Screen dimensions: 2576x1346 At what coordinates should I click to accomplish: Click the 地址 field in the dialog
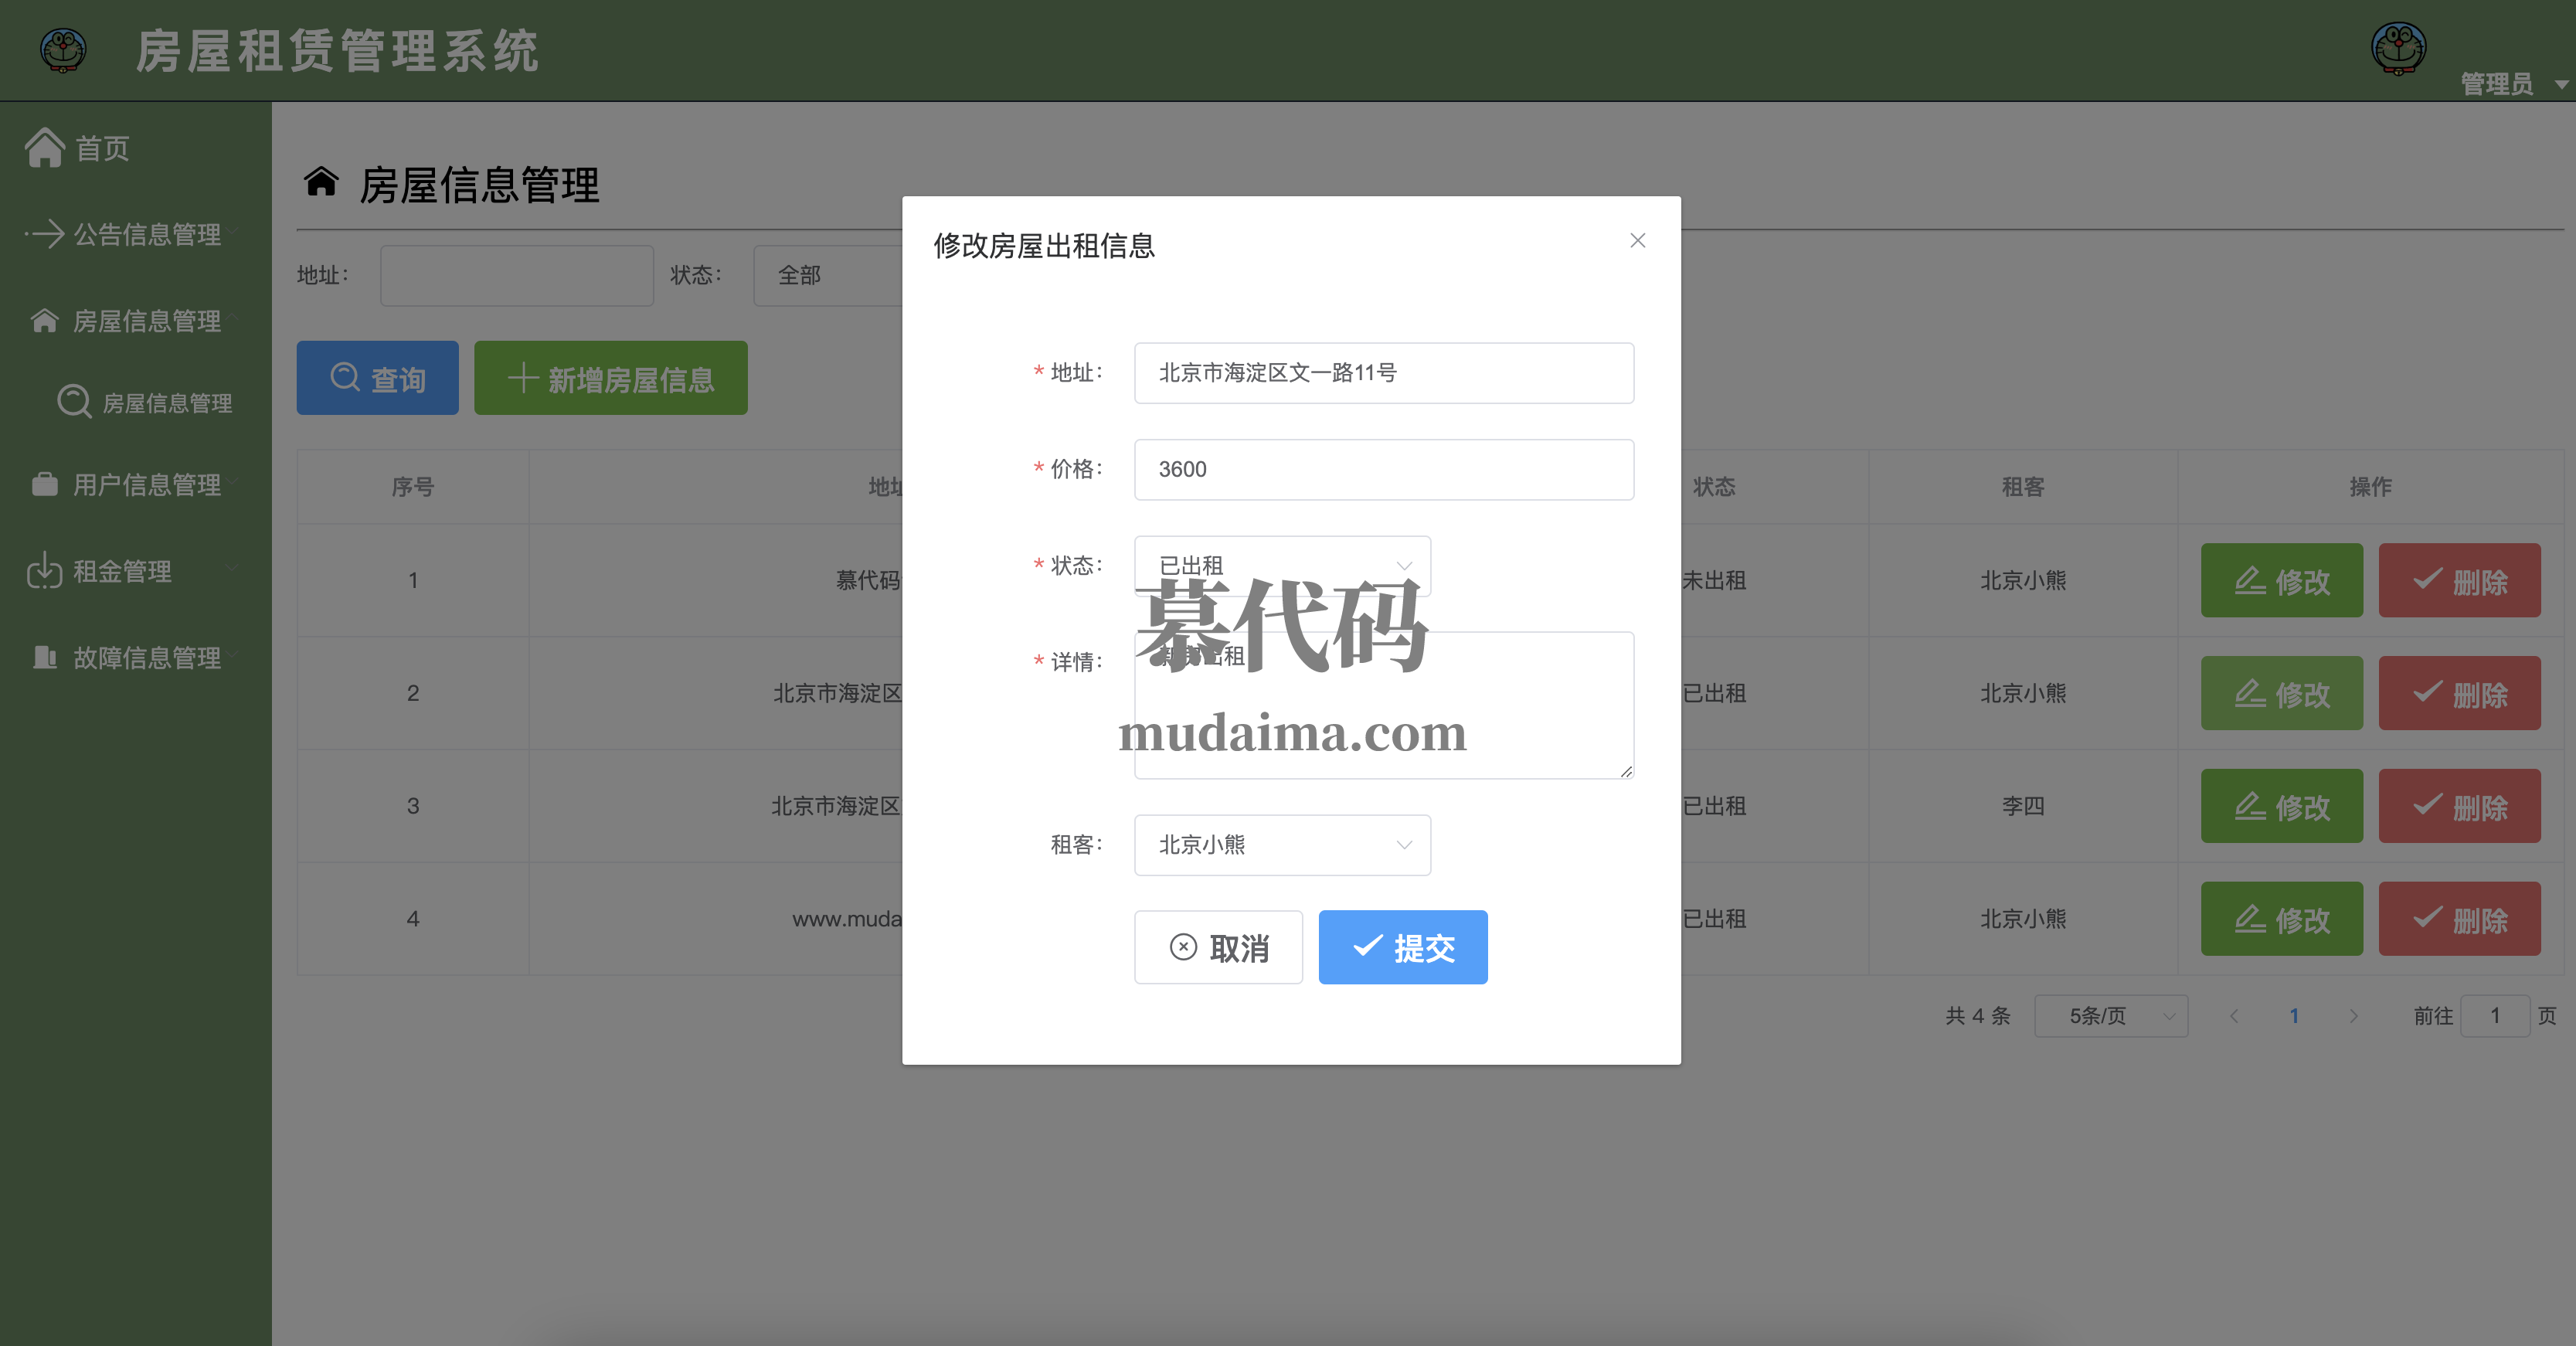1383,373
